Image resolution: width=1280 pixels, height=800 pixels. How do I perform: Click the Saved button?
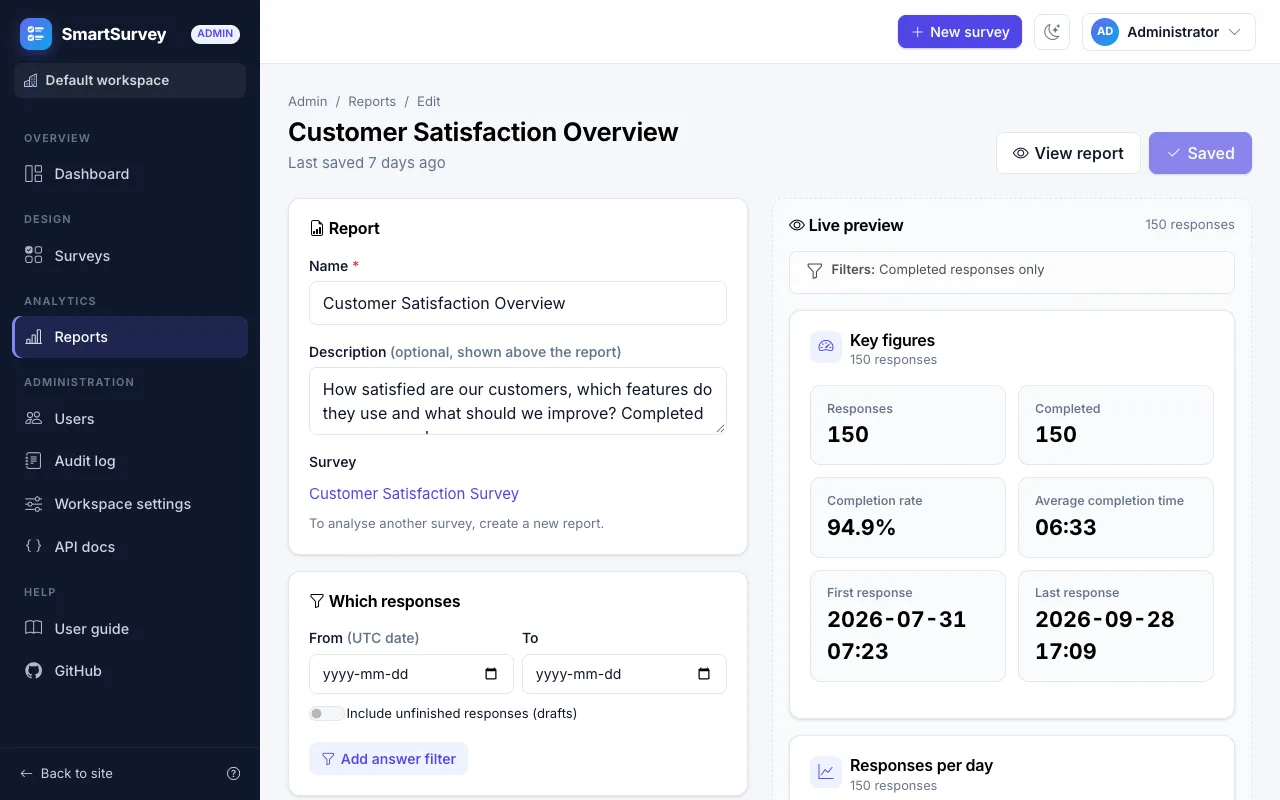(1200, 153)
